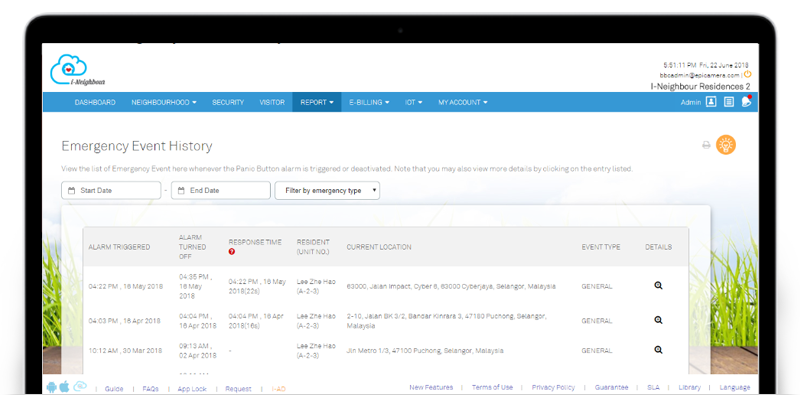
Task: Click the Android app icon in footer
Action: [x=52, y=387]
